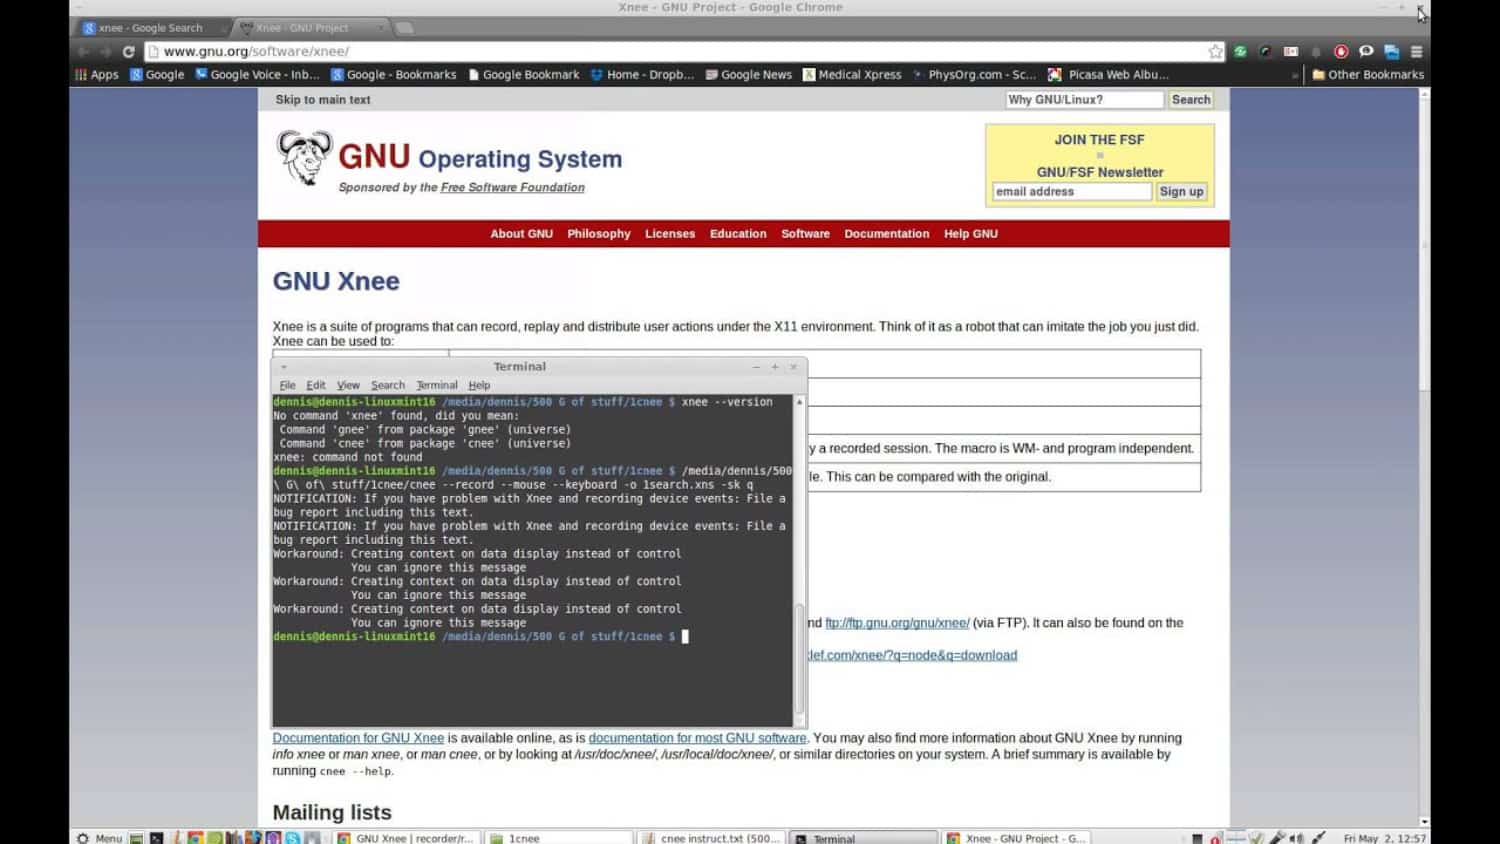Click the newsletter email address field

coord(1071,191)
